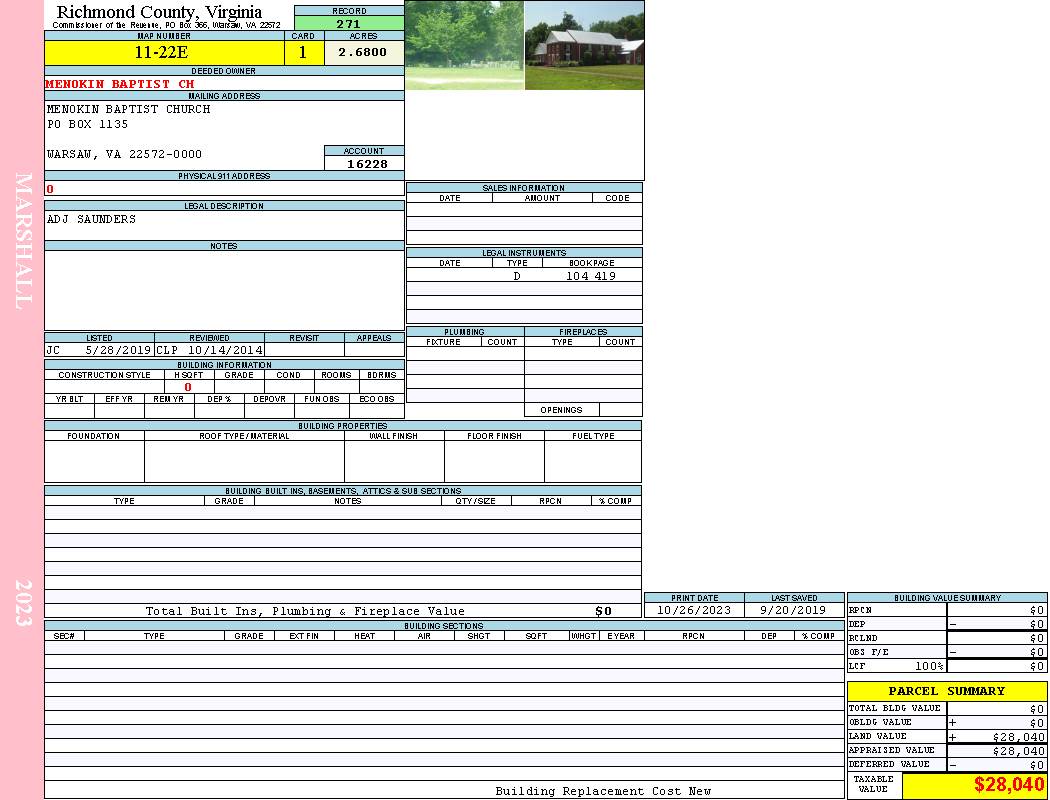This screenshot has width=1050, height=800.
Task: Select the red Taxable Value $28,040
Action: pos(1008,785)
